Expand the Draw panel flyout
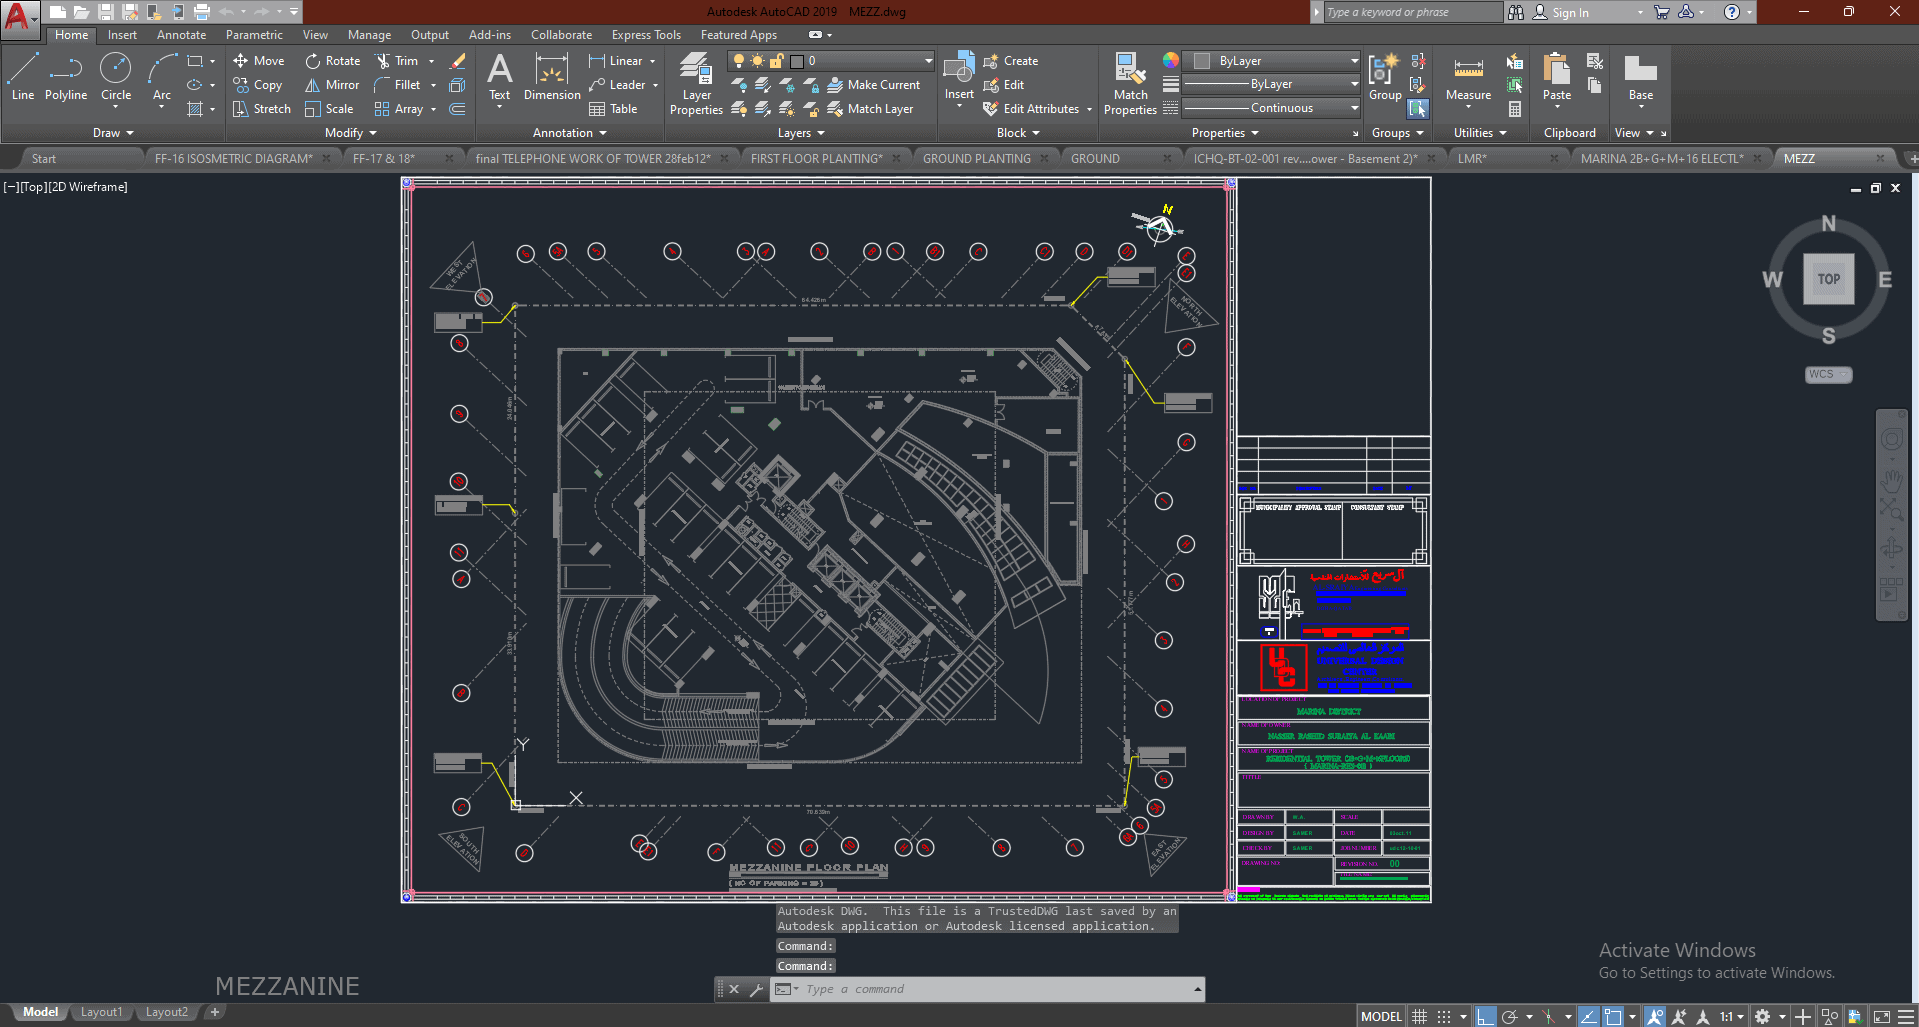Screen dimensions: 1919x1027 [x=113, y=133]
